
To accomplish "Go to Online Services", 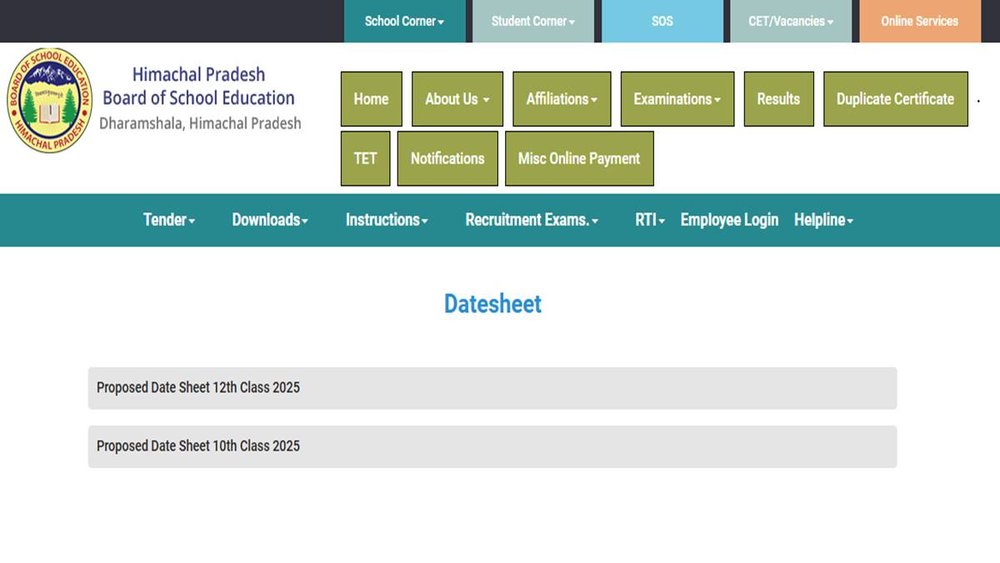I will click(919, 21).
